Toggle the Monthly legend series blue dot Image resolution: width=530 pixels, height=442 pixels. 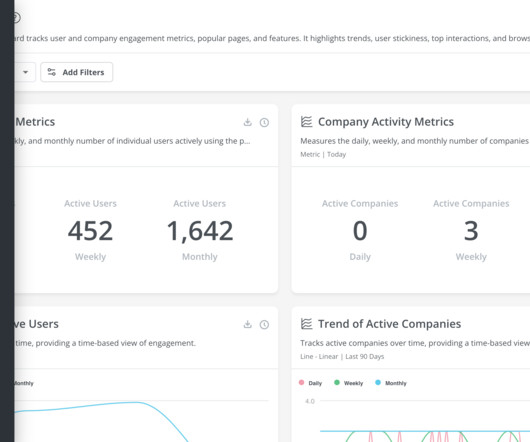pyautogui.click(x=378, y=383)
